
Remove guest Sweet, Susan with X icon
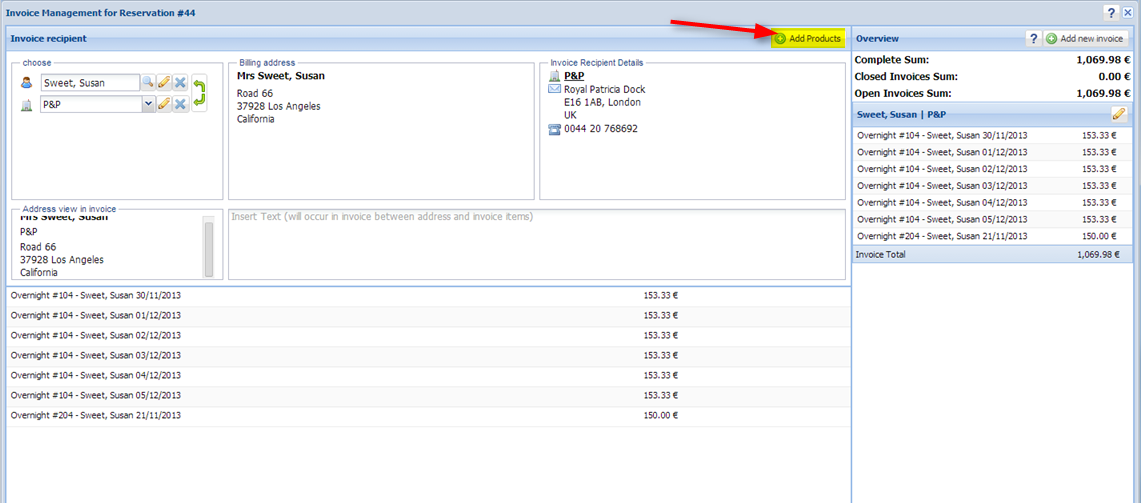pos(180,83)
